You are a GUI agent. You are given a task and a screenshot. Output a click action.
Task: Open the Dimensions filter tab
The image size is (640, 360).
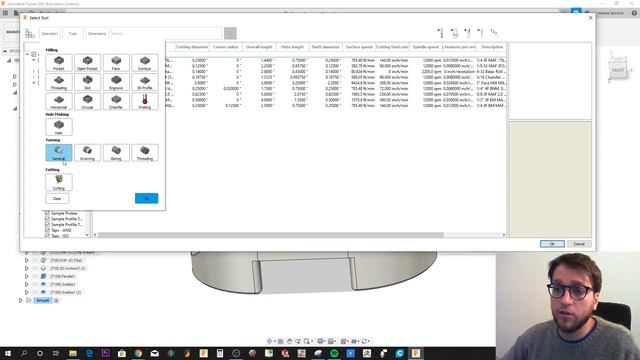pyautogui.click(x=97, y=33)
